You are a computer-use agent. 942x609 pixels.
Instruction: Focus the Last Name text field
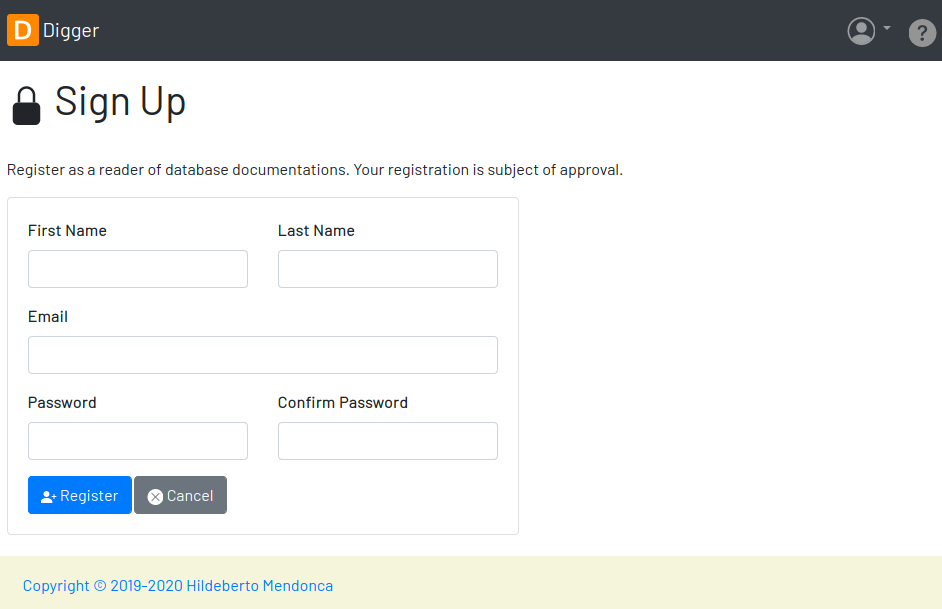coord(387,269)
